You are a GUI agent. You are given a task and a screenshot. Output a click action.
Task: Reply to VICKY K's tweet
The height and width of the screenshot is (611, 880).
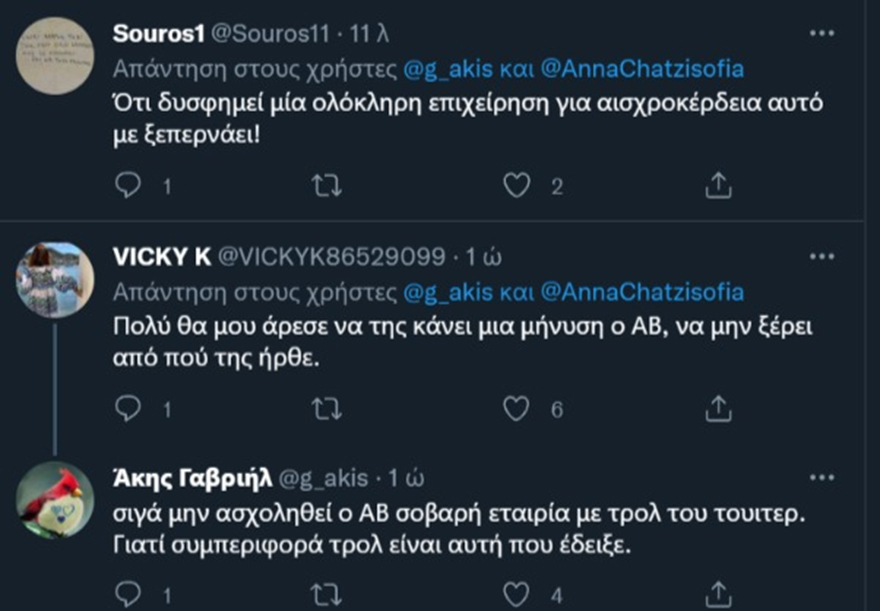(x=128, y=407)
